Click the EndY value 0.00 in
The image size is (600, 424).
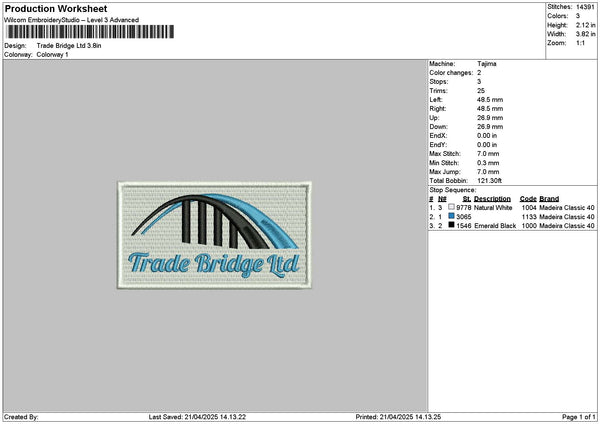tap(487, 145)
